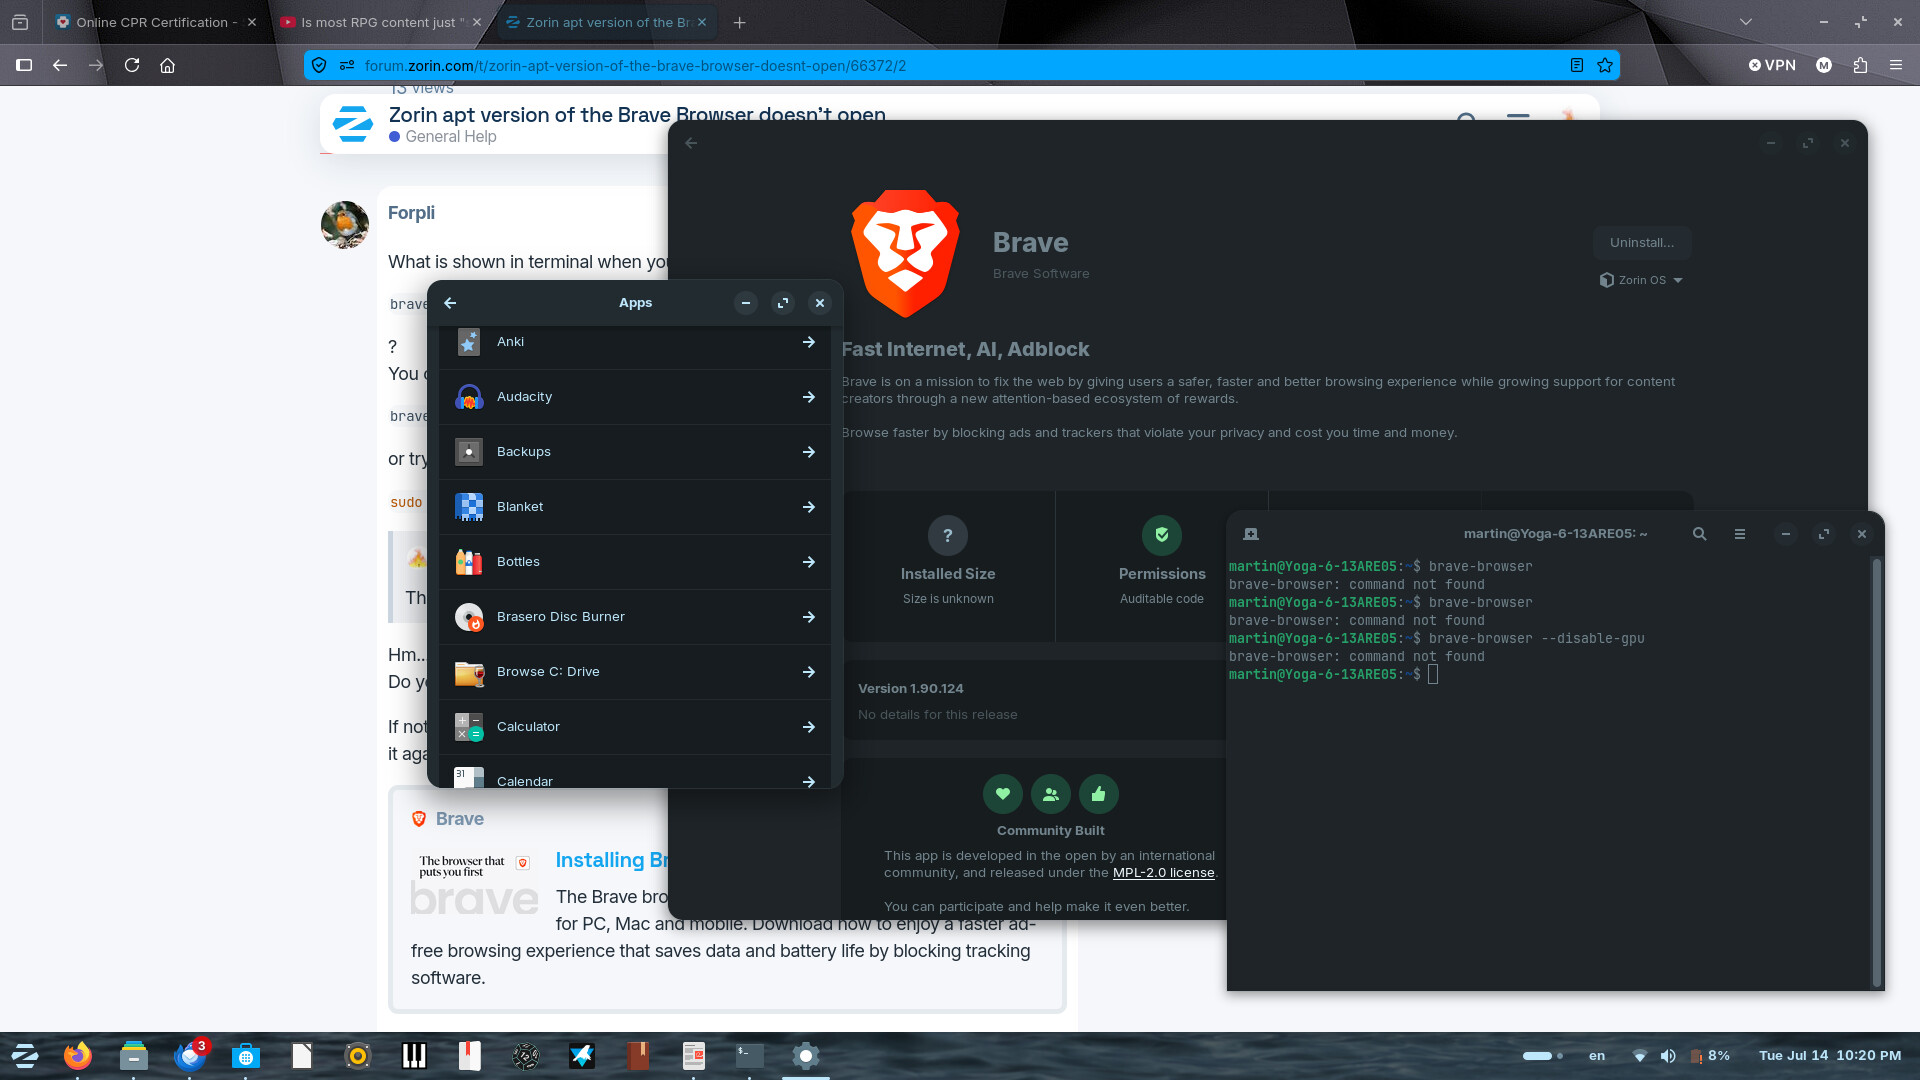Bookmark this page with the star

(1605, 65)
